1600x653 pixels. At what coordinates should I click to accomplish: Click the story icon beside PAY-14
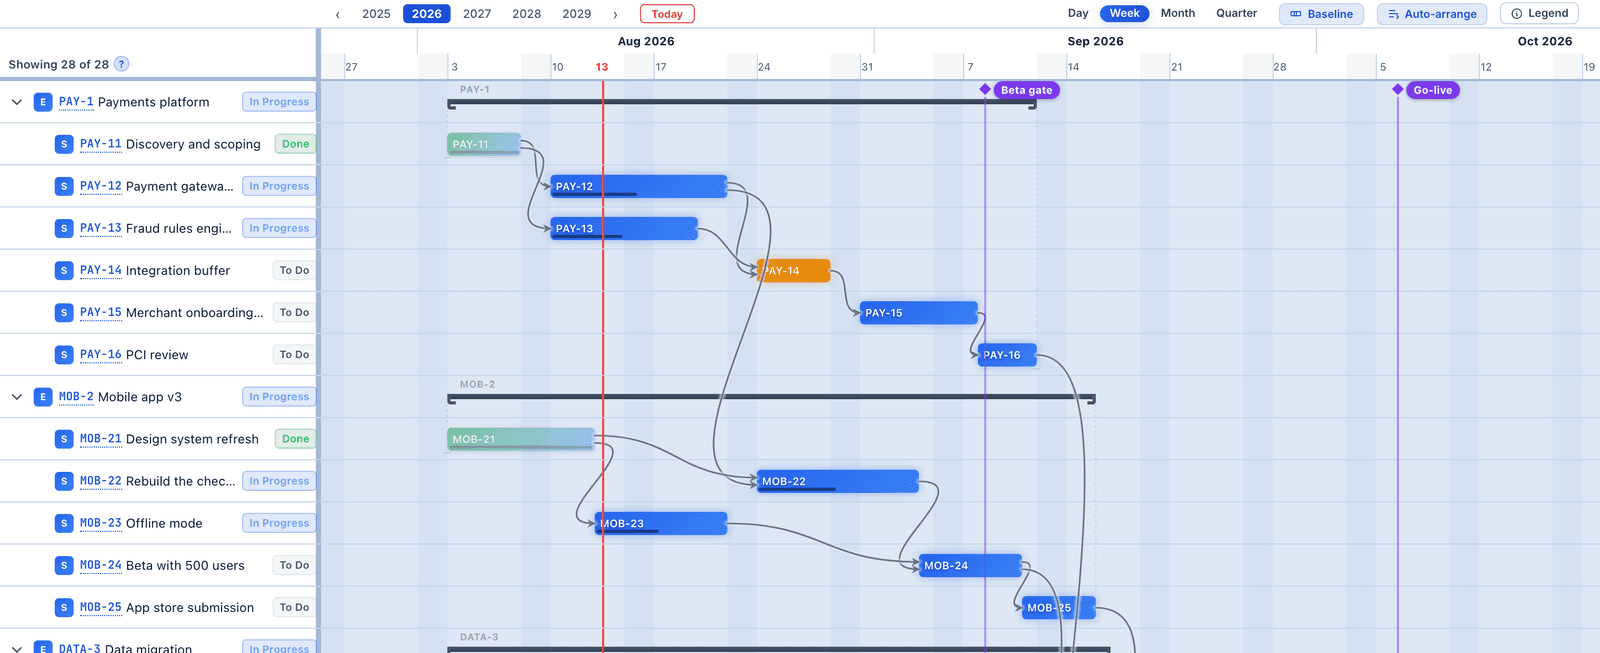(x=64, y=270)
